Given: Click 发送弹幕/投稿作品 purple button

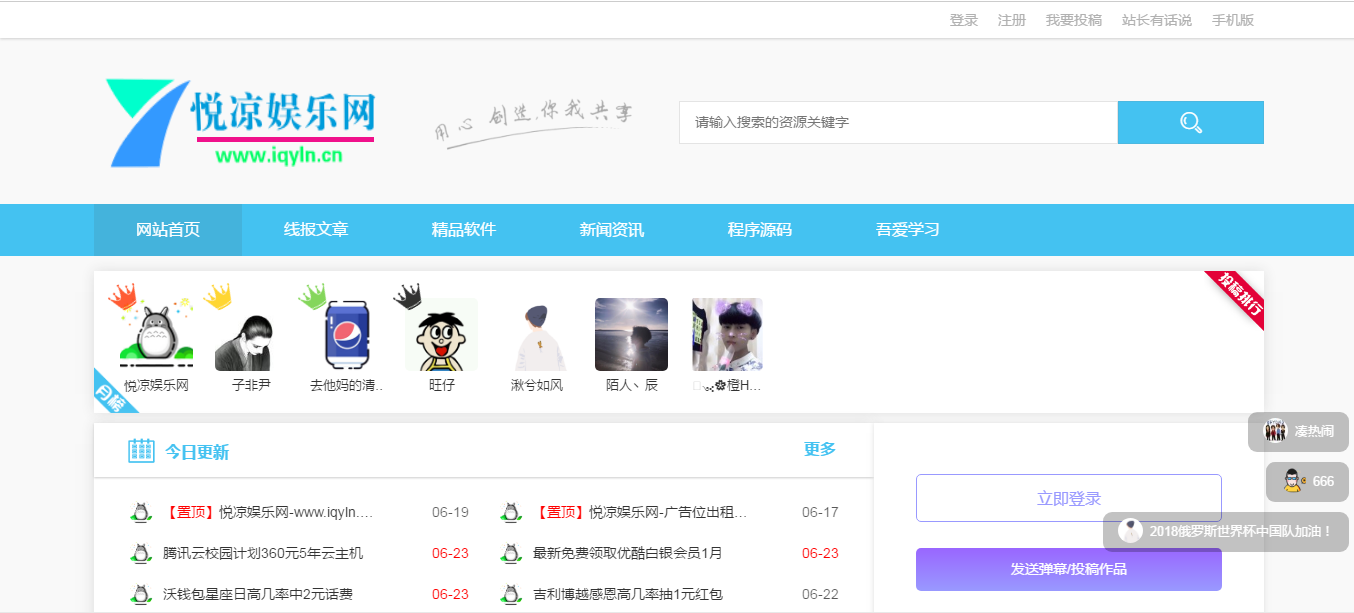Looking at the screenshot, I should pos(1068,569).
